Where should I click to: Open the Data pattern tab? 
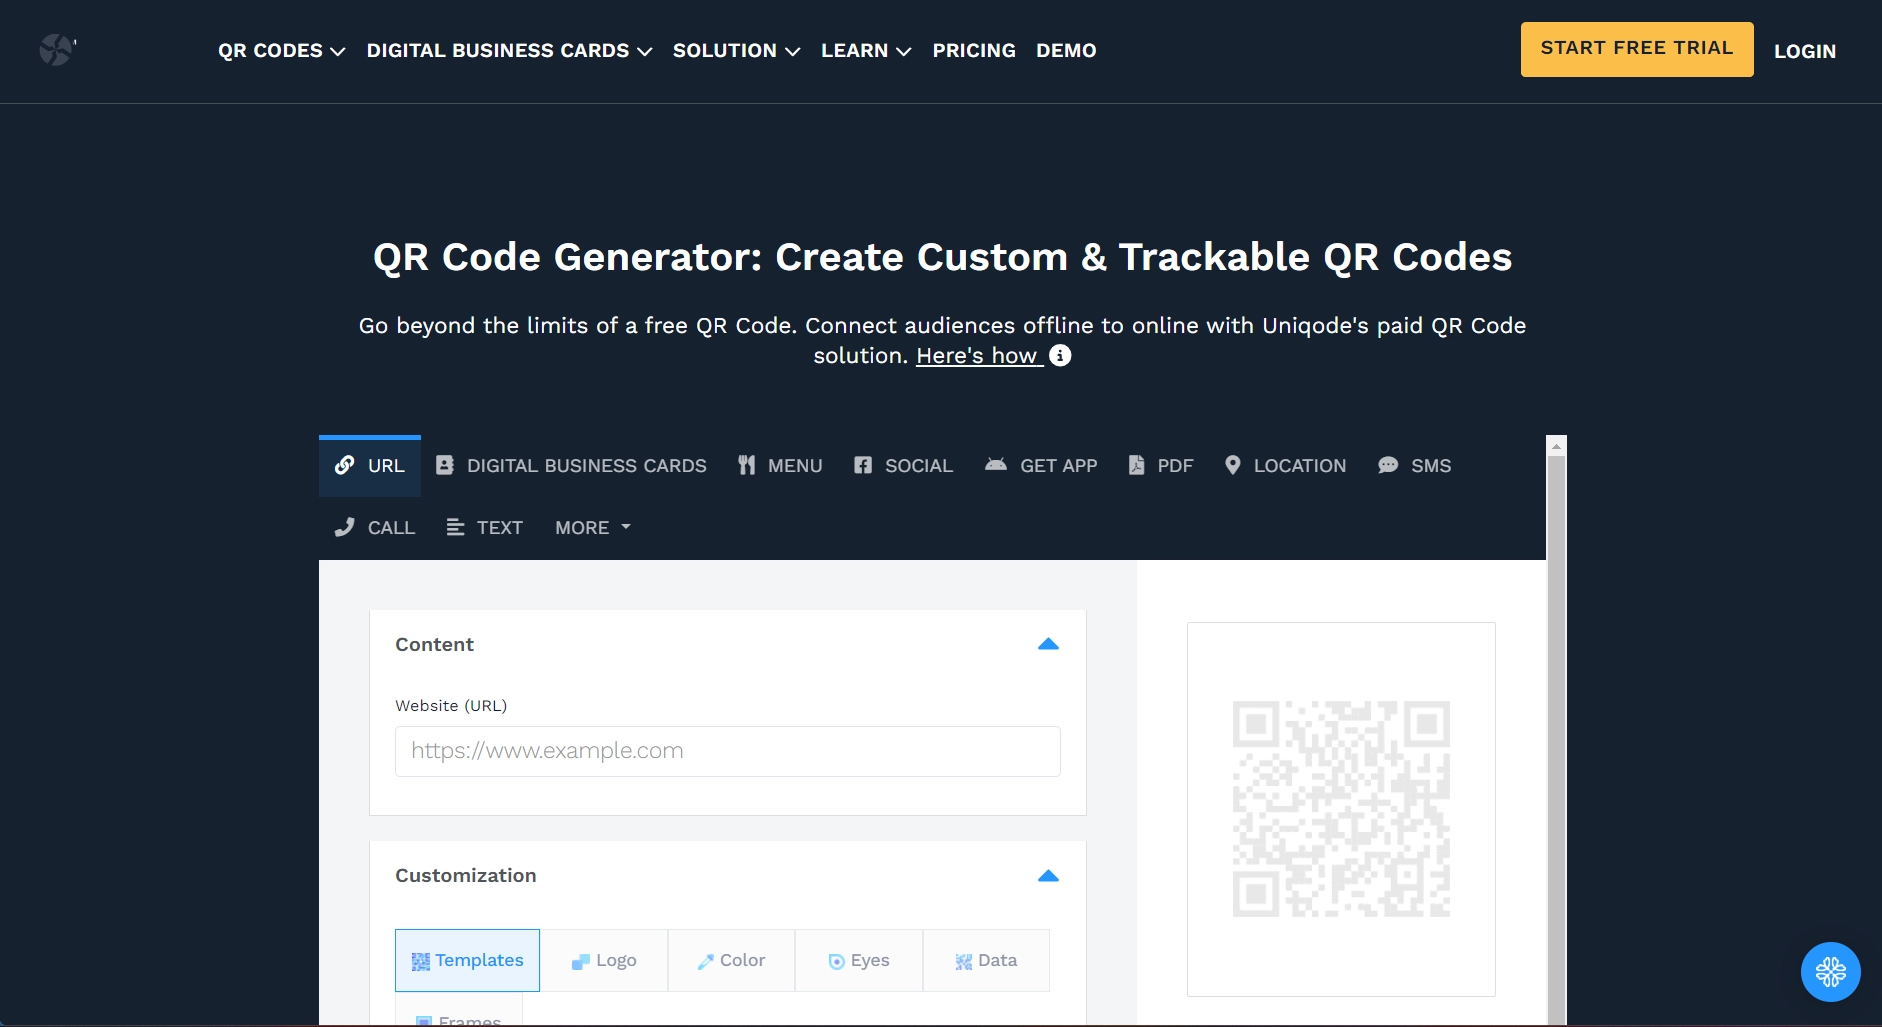(x=986, y=960)
